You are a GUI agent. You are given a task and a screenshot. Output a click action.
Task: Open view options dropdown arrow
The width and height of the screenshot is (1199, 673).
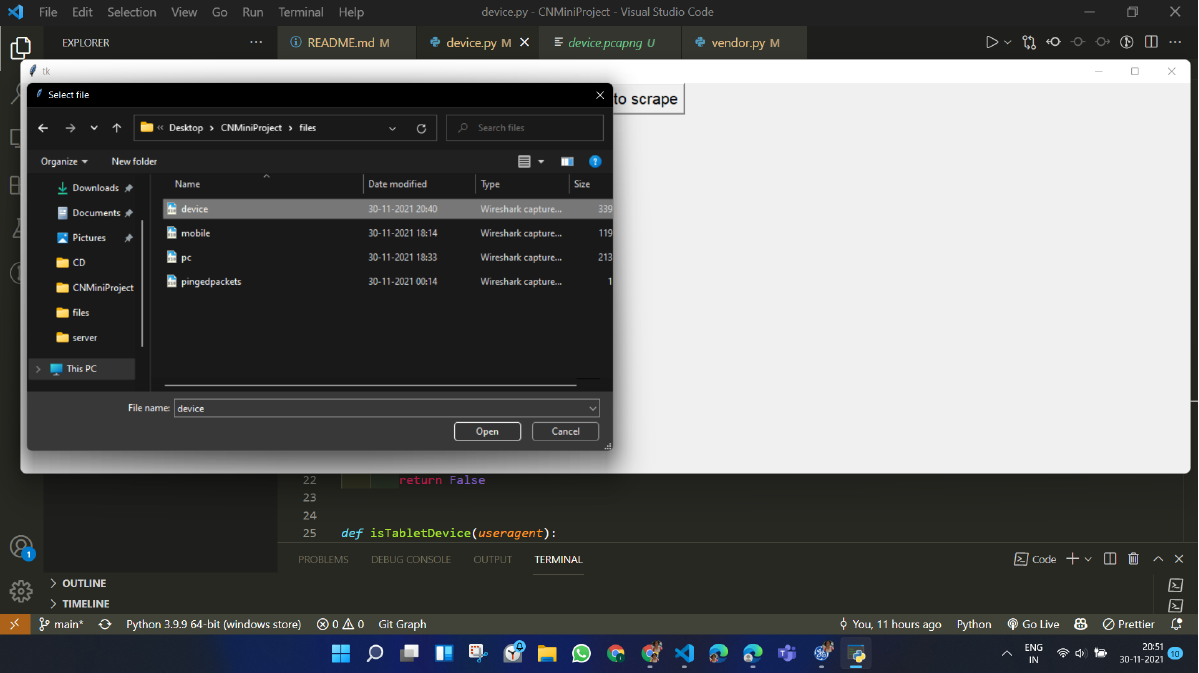[541, 161]
